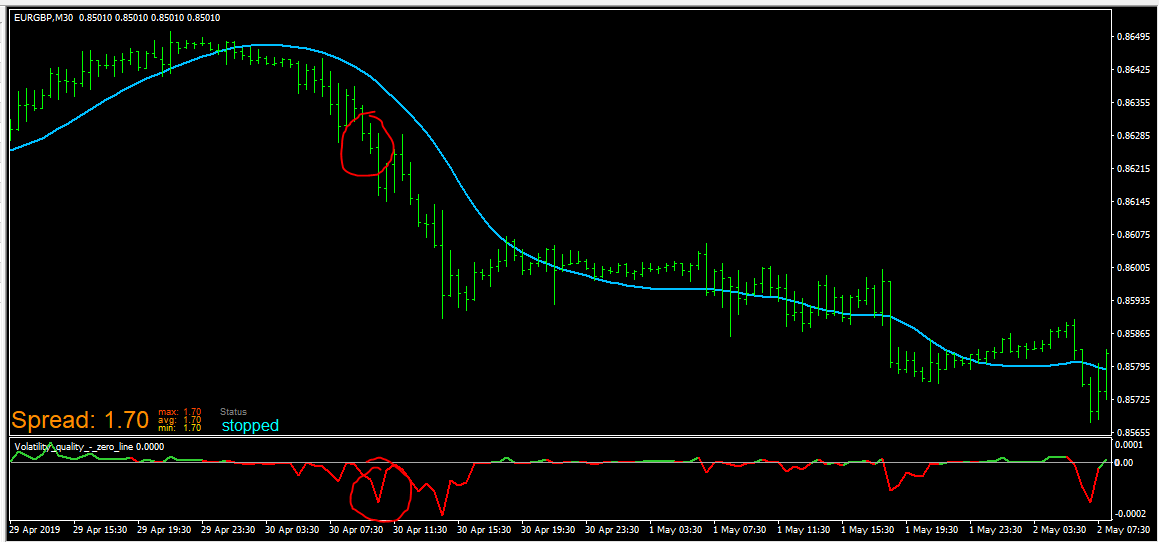This screenshot has height=542, width=1159.
Task: Click the 29 Apr 19:30 time label
Action: pos(166,530)
